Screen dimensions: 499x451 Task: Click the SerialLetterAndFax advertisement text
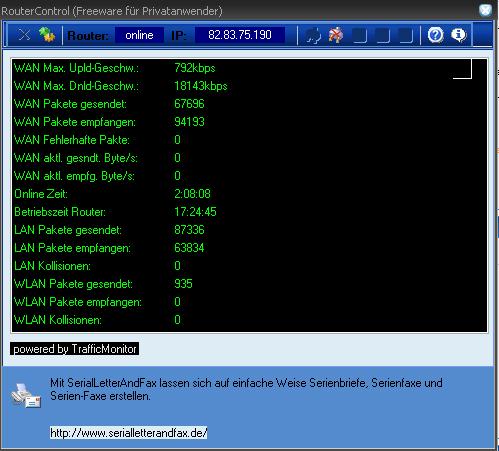[246, 389]
